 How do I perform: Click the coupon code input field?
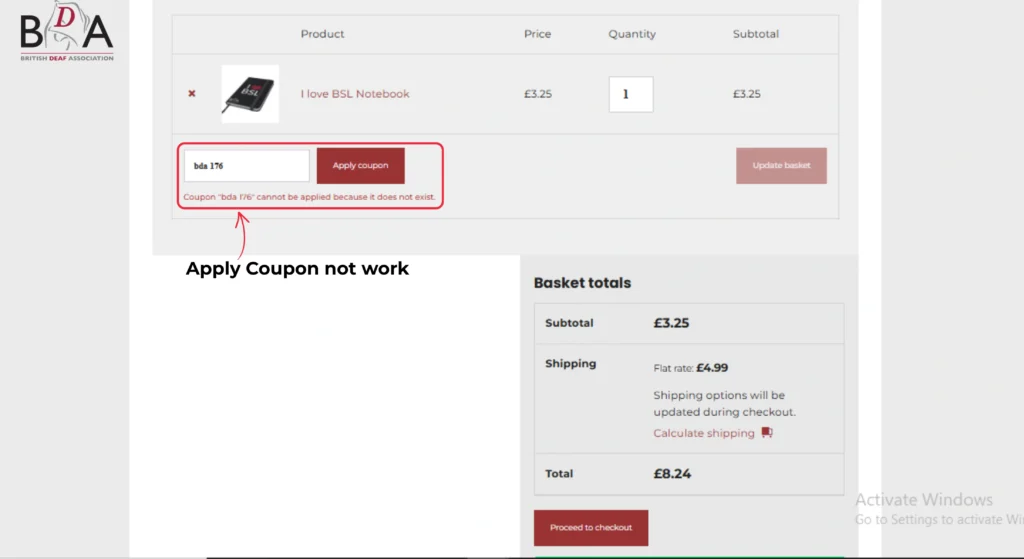(x=246, y=166)
